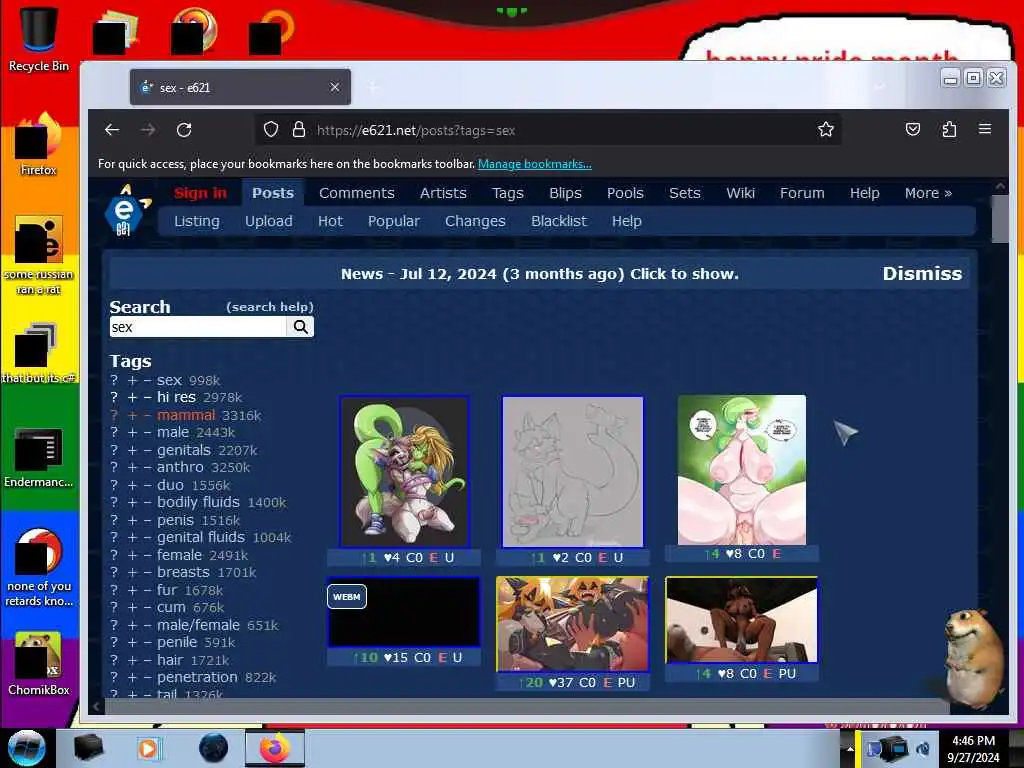1024x768 pixels.
Task: Select the Endermanc... desktop icon
Action: tap(38, 458)
